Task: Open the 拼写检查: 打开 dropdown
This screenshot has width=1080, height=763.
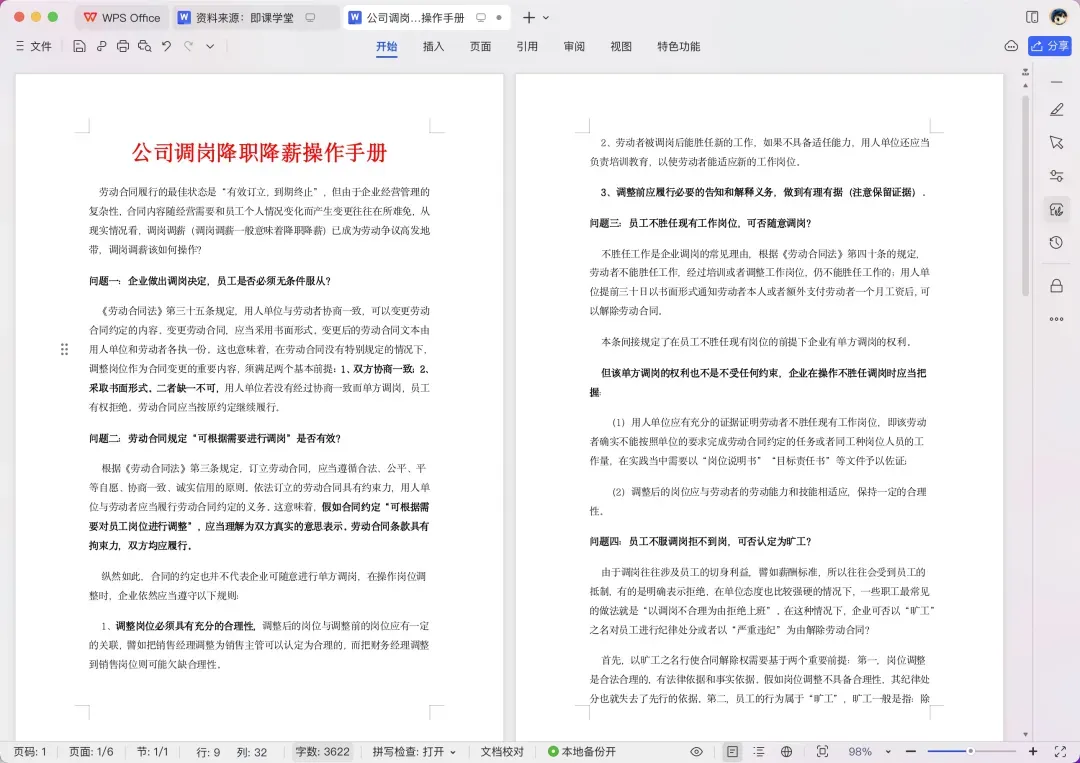Action: click(414, 751)
